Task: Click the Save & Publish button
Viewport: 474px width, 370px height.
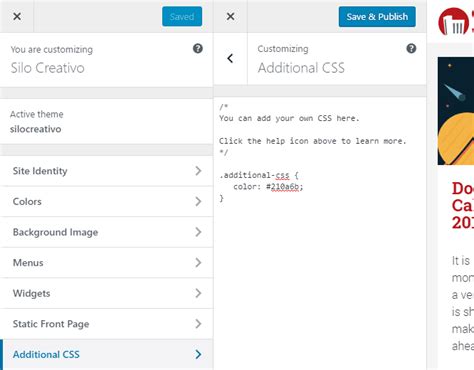Action: pyautogui.click(x=377, y=16)
